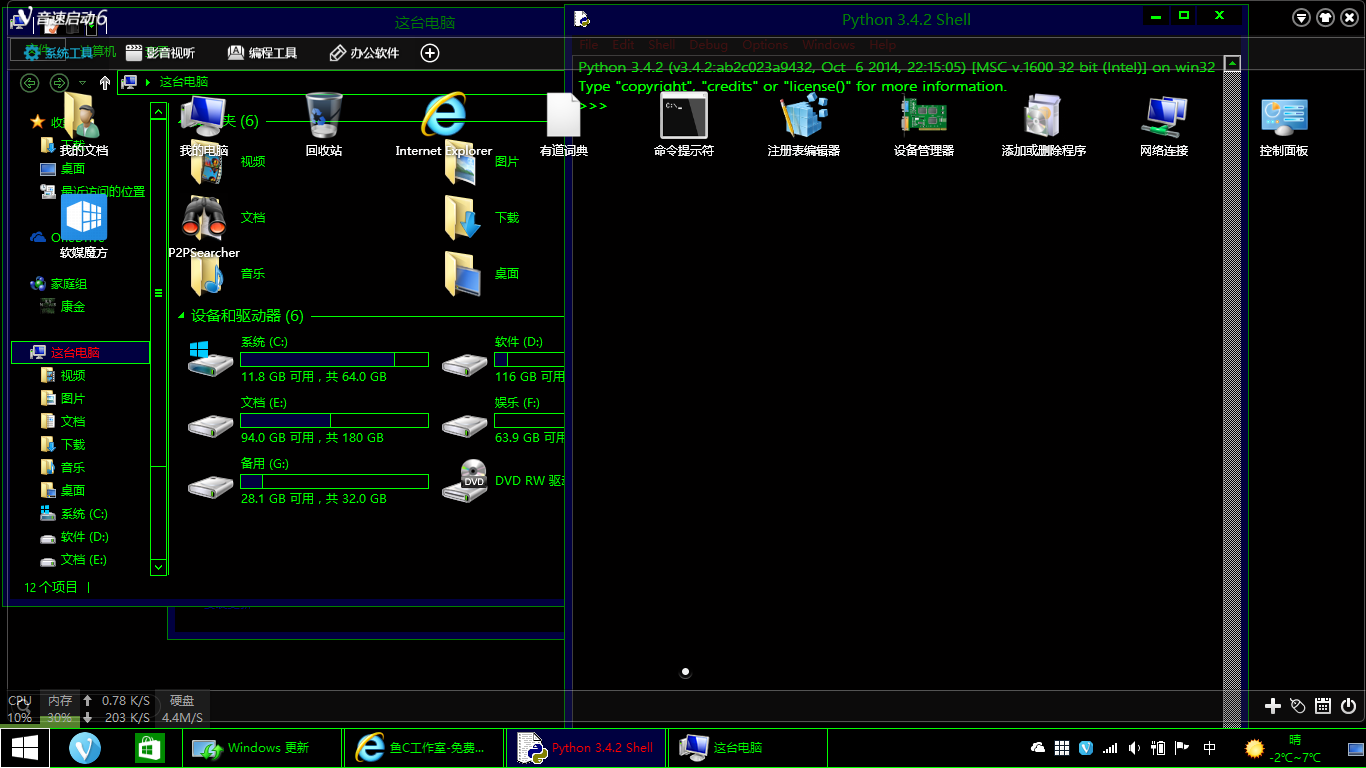1366x768 pixels.
Task: Click the launcher calendar icon
Action: (x=1322, y=706)
